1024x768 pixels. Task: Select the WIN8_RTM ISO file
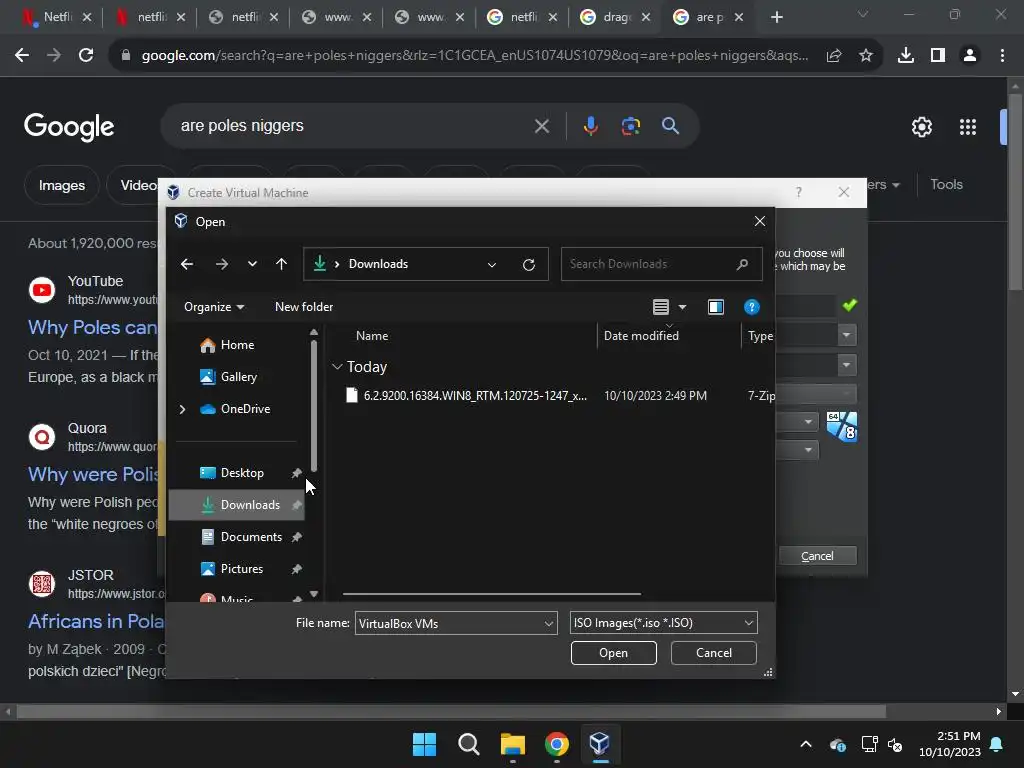pyautogui.click(x=475, y=396)
